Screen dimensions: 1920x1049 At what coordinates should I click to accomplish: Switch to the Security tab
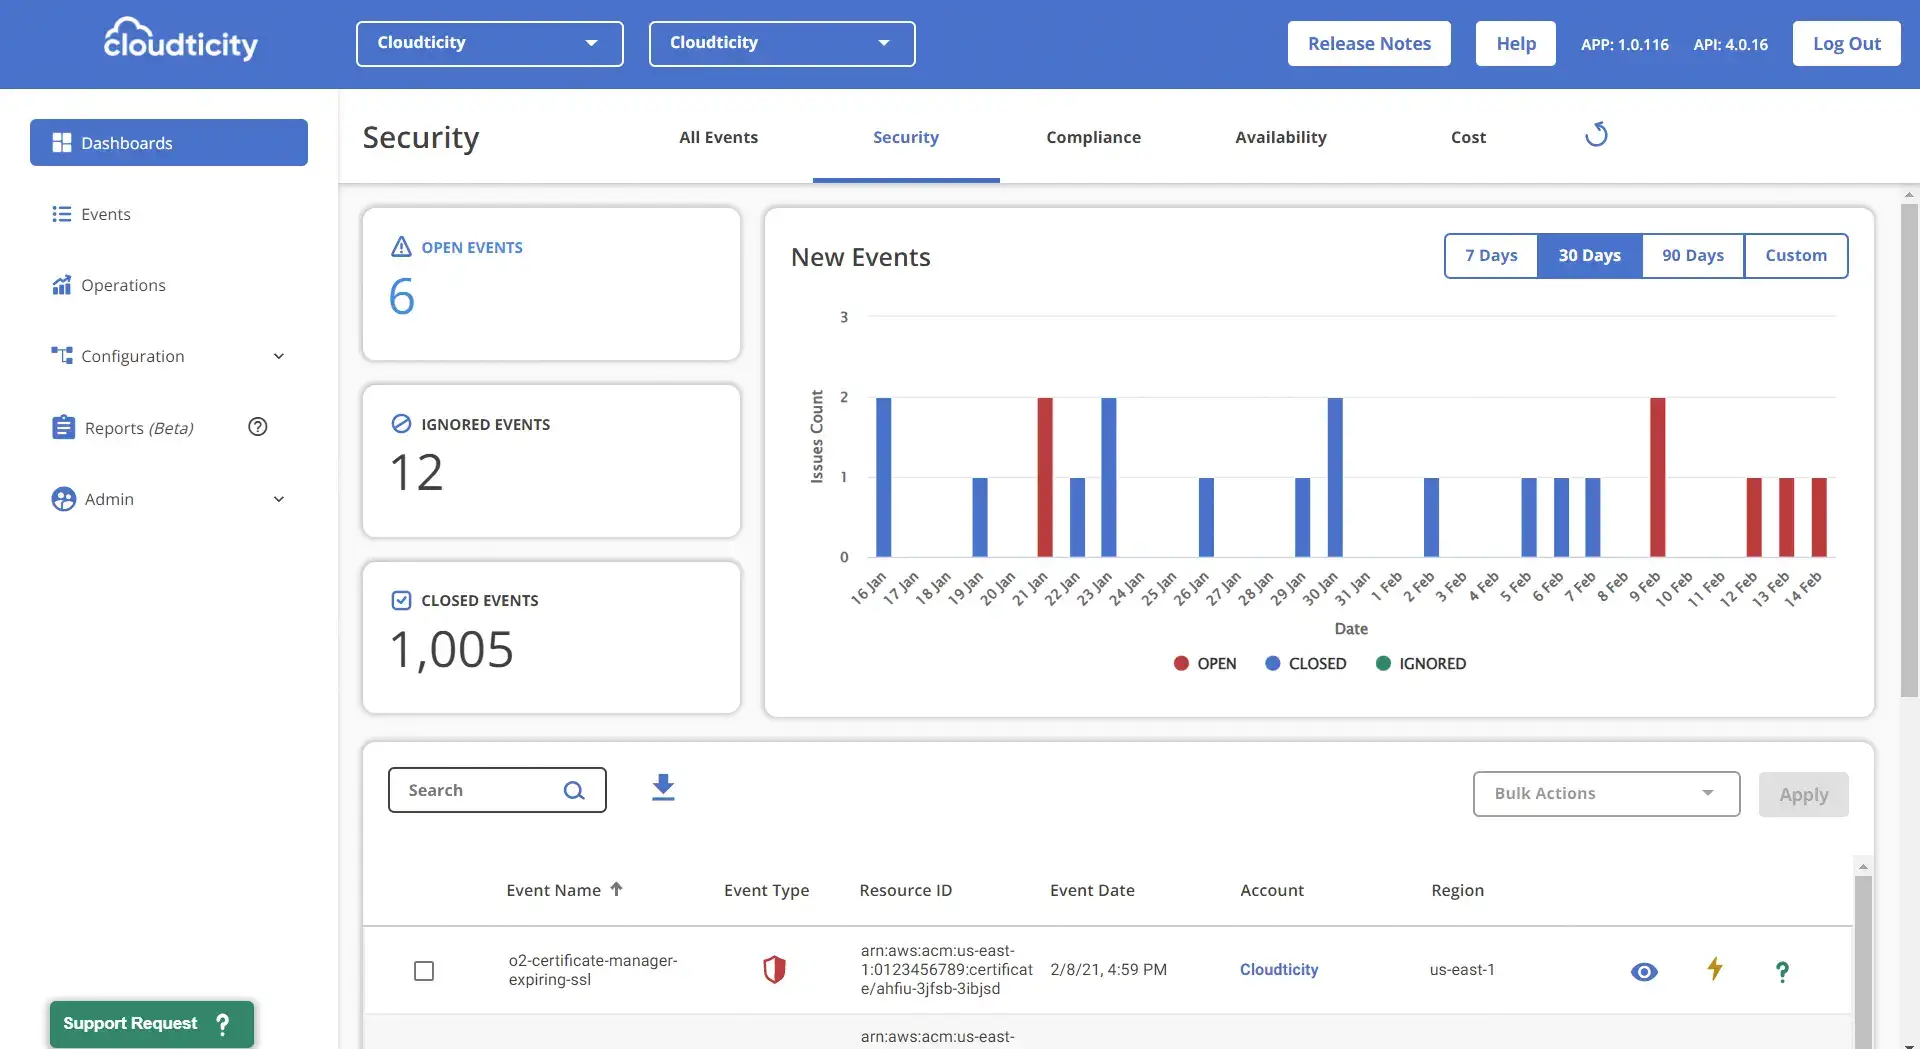906,137
